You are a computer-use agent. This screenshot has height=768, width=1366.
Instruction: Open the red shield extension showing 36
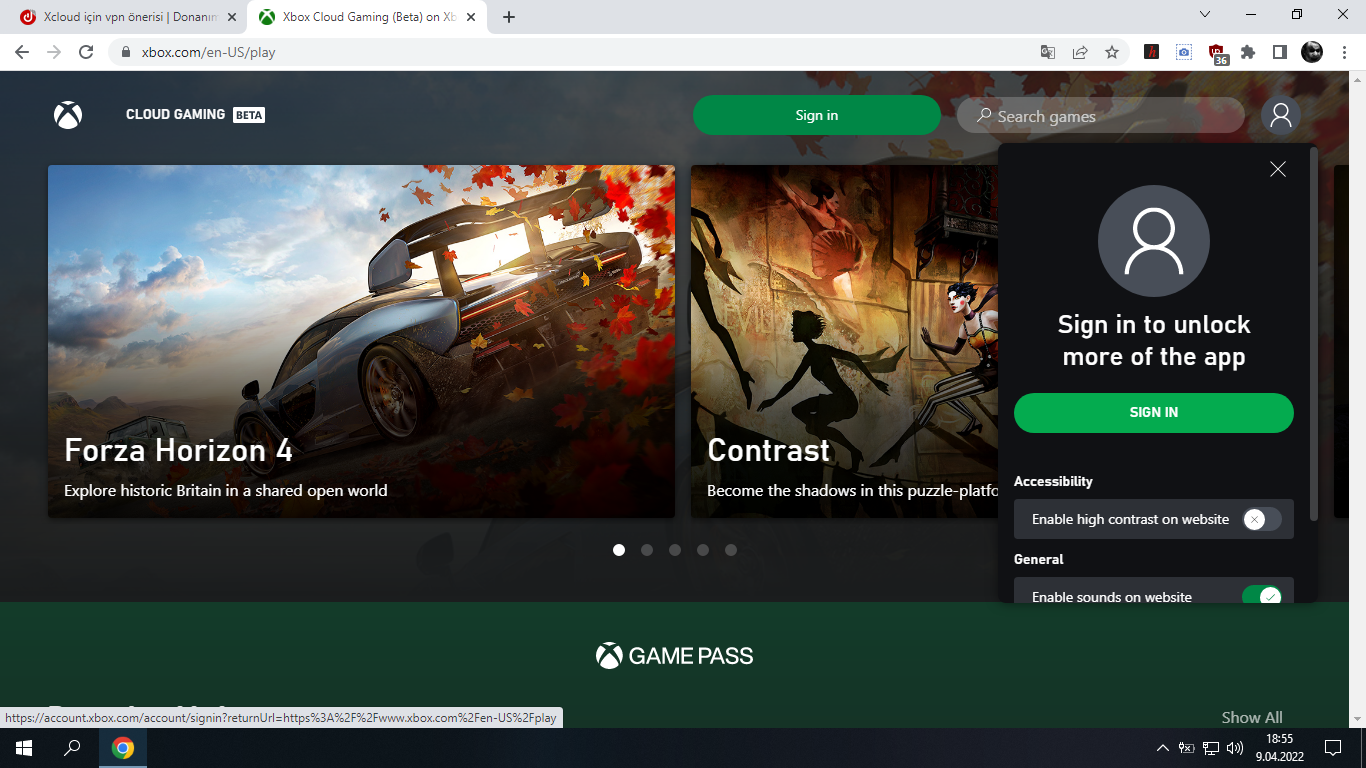click(x=1217, y=54)
